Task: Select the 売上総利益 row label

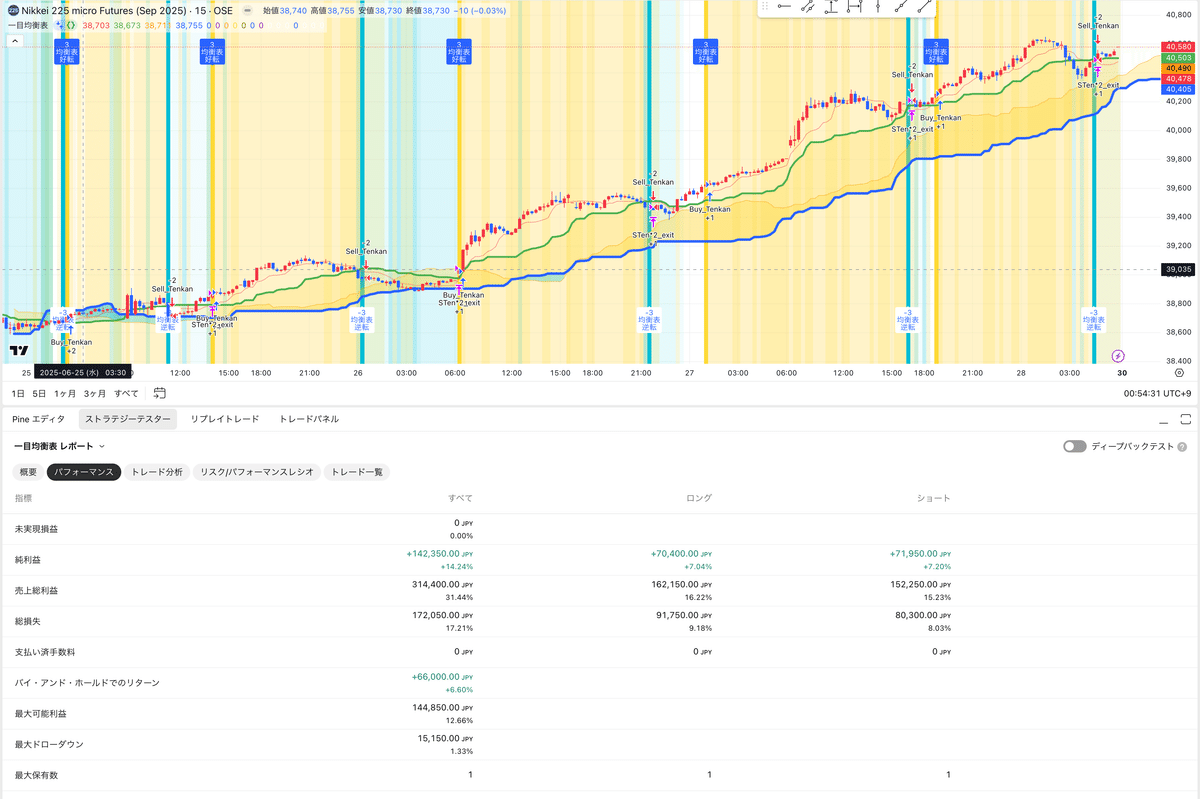Action: point(36,591)
